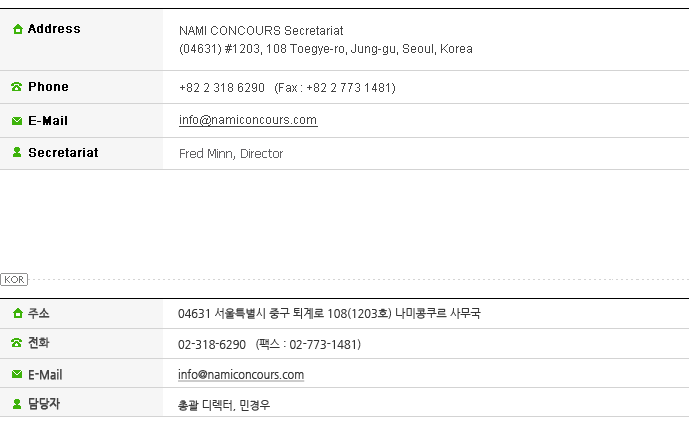Click the Fred Minn, Director text
This screenshot has height=423, width=689.
231,154
